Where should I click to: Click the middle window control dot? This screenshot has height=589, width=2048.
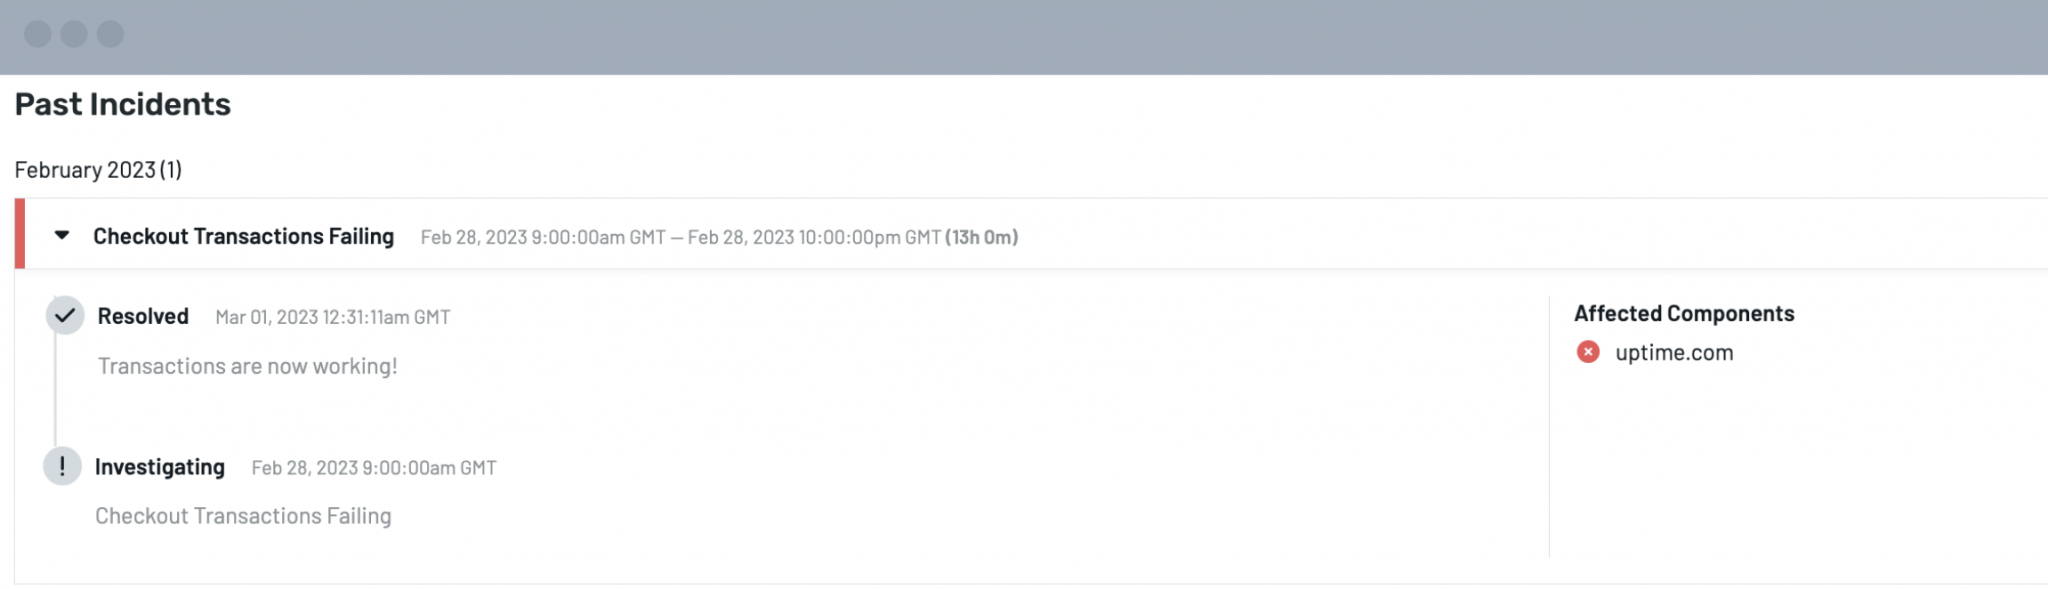pyautogui.click(x=74, y=34)
